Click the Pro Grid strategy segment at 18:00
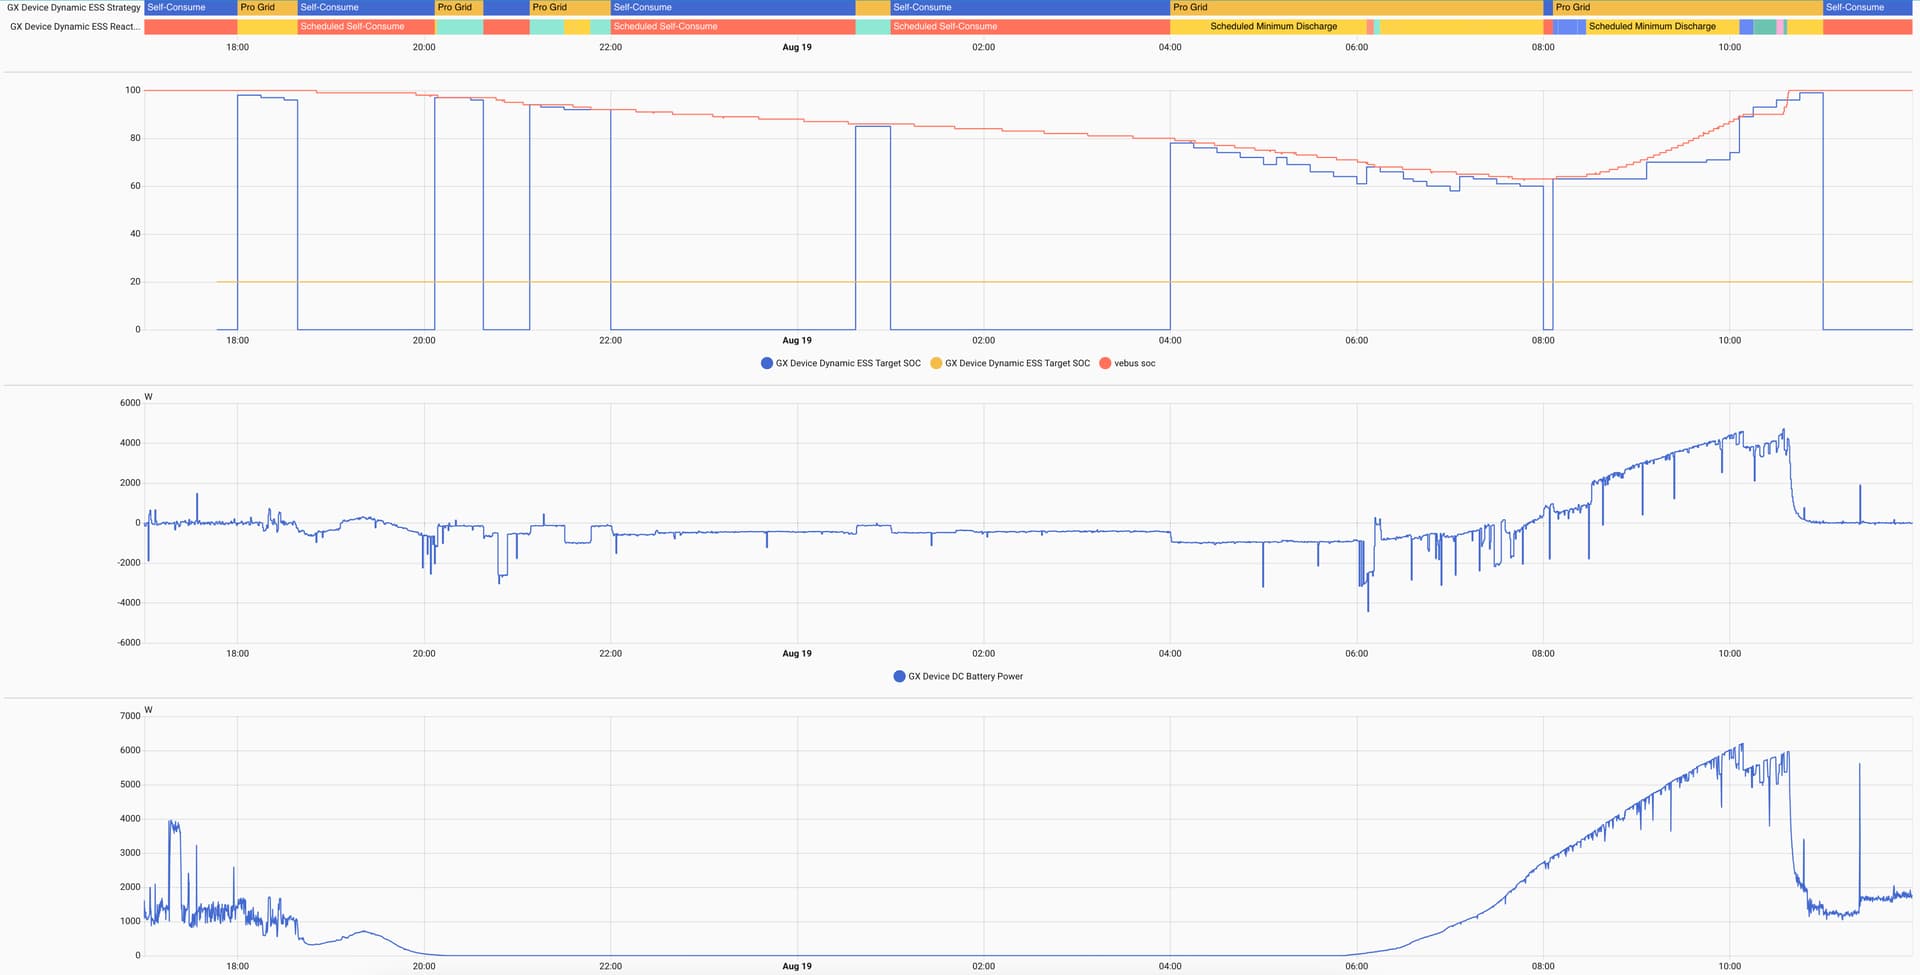The image size is (1920, 975). pyautogui.click(x=267, y=7)
